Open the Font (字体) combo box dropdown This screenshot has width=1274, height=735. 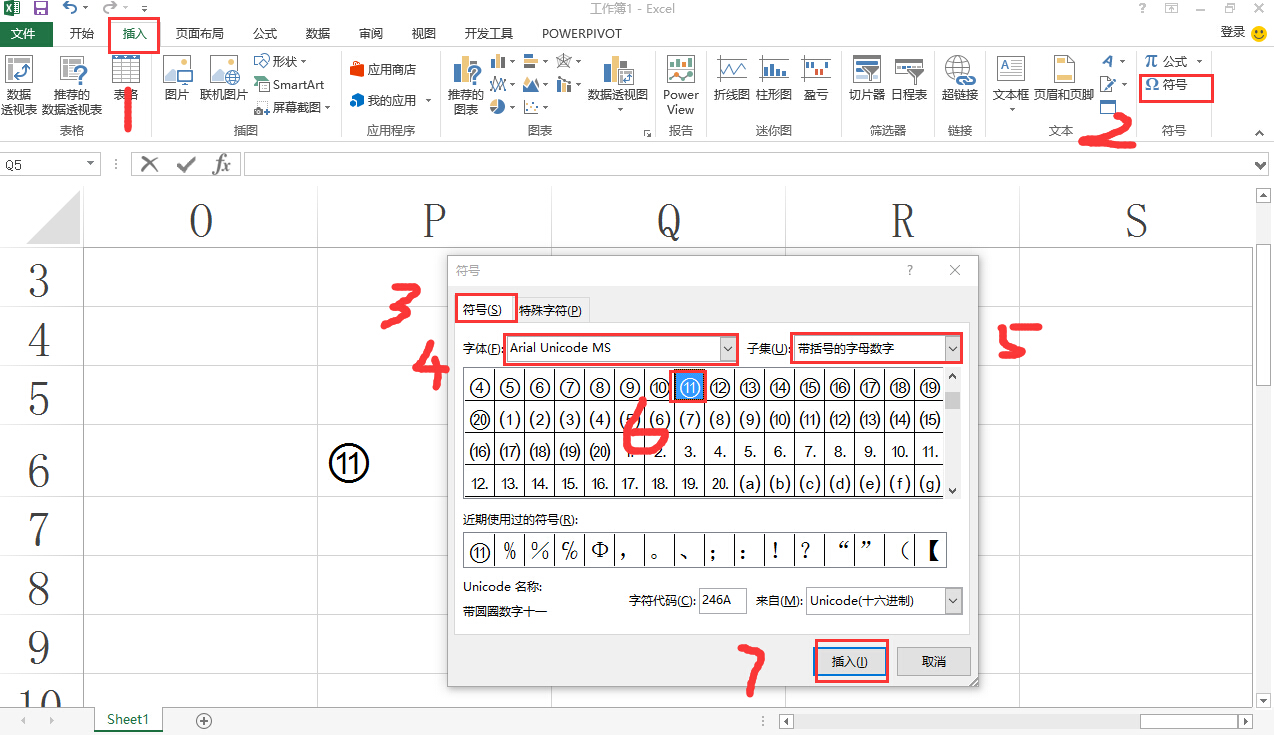coord(727,348)
